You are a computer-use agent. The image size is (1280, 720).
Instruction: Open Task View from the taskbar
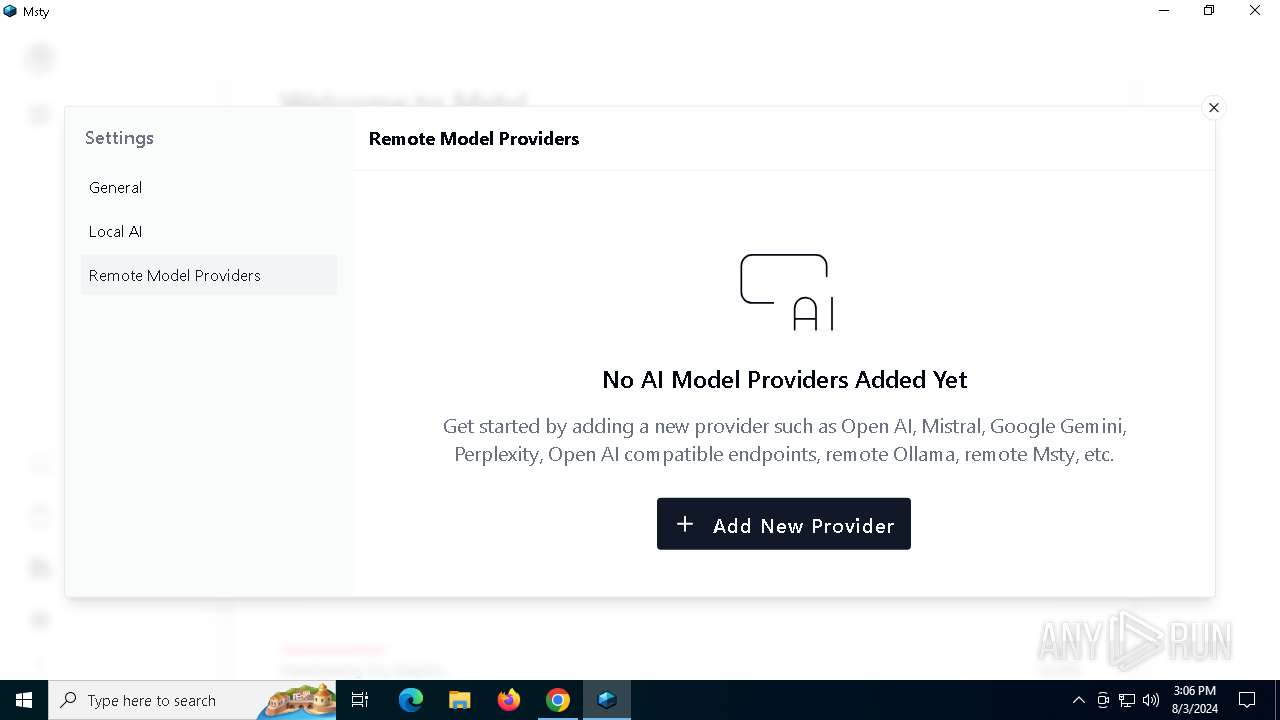tap(360, 700)
